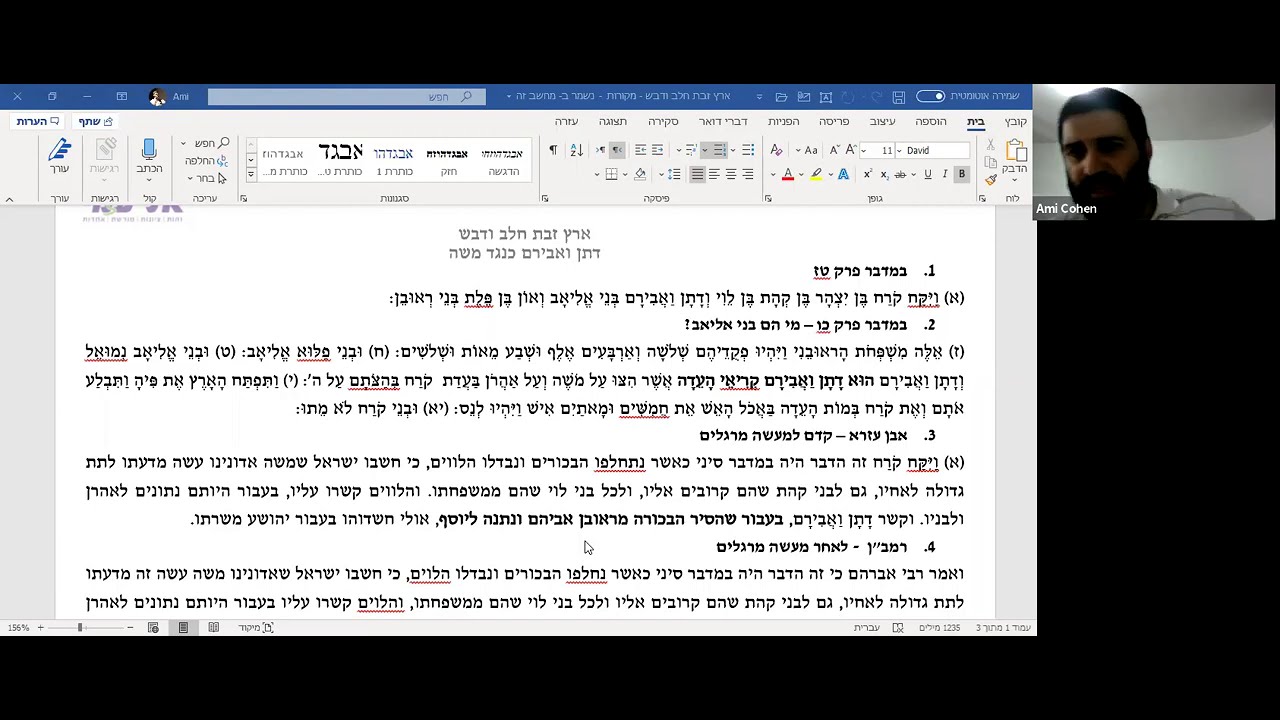Toggle Bold formatting in the font group
This screenshot has height=720, width=1280.
(x=962, y=174)
